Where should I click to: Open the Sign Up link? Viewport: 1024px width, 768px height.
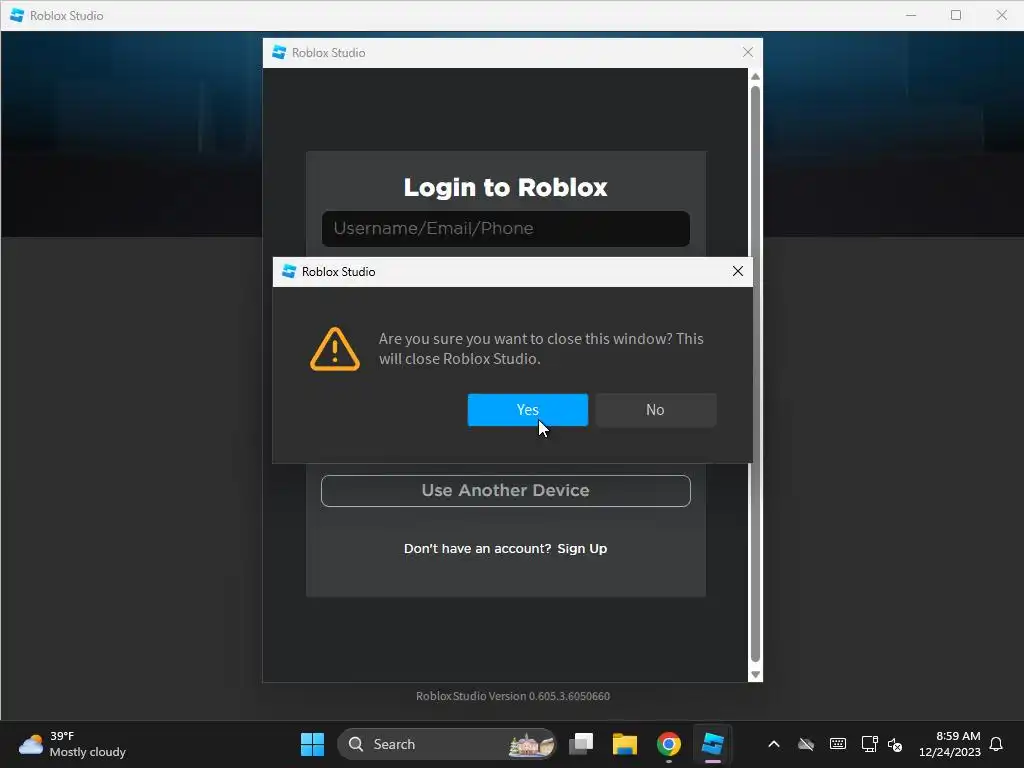[582, 549]
